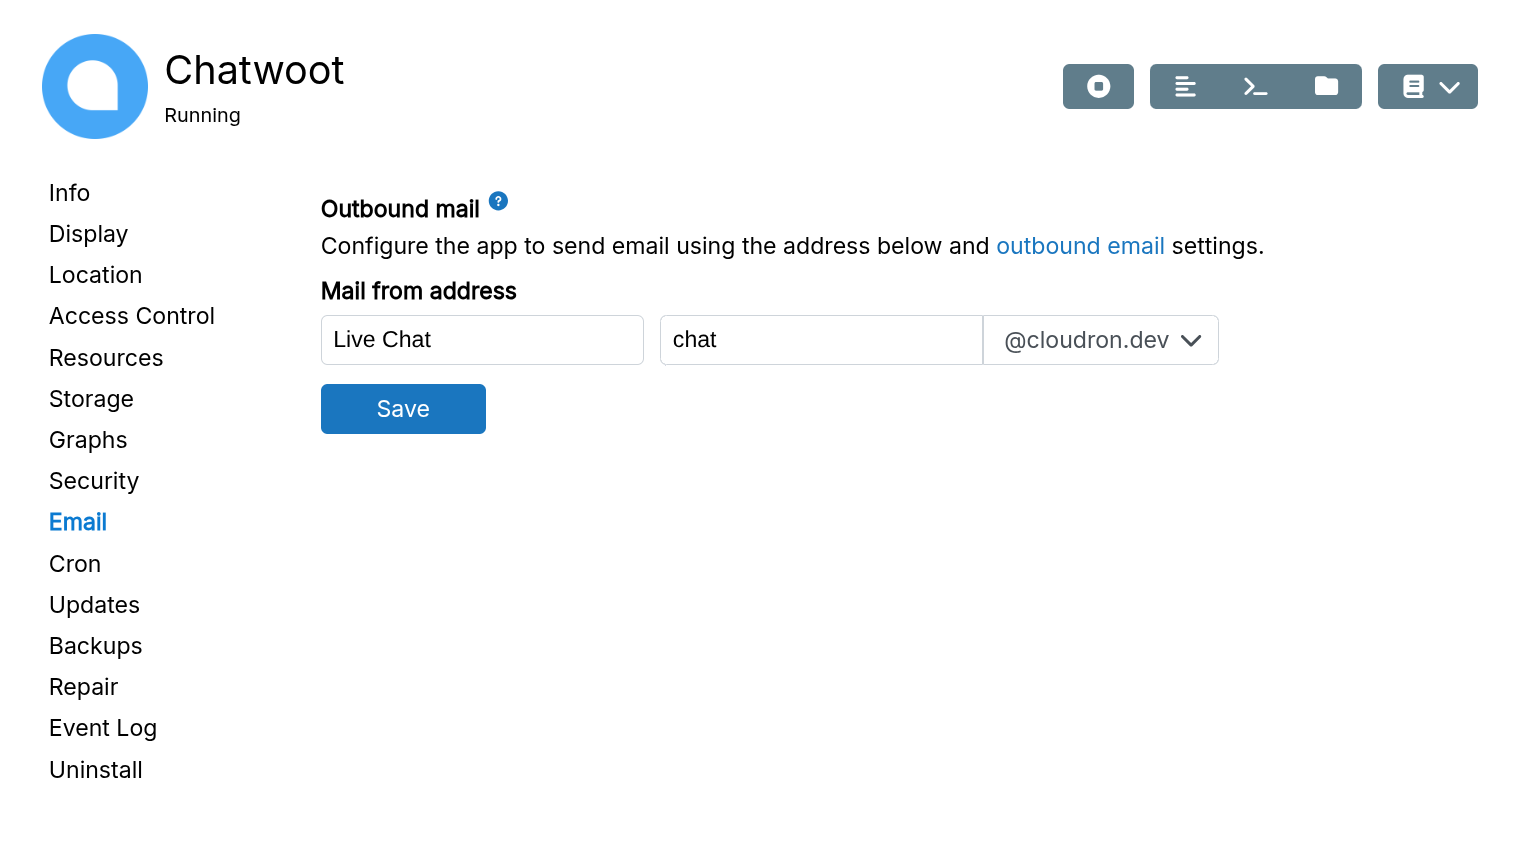Stop the running Chatwoot app

click(1098, 87)
